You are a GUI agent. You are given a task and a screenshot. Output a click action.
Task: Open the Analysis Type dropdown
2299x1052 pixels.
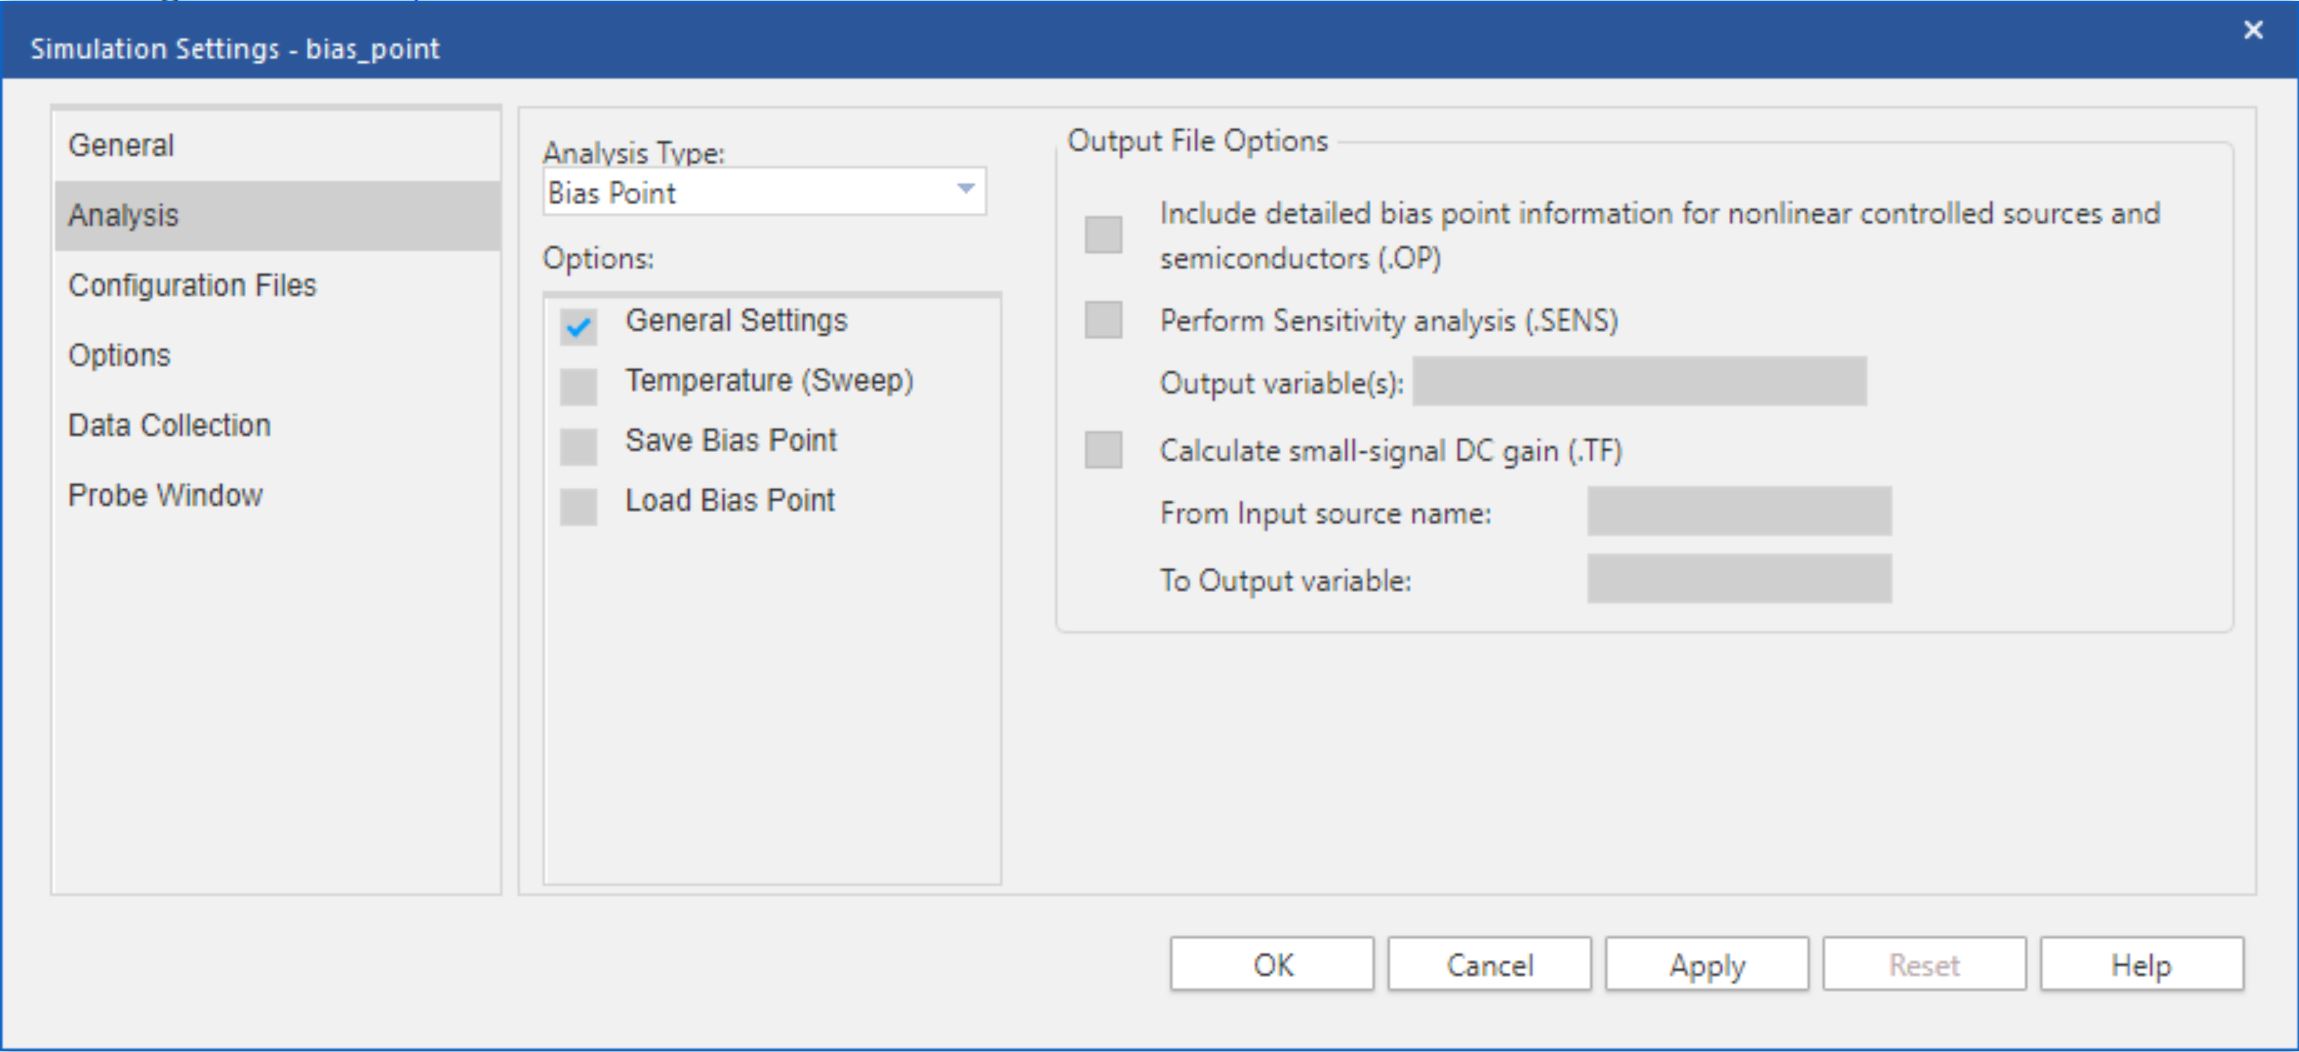click(762, 191)
